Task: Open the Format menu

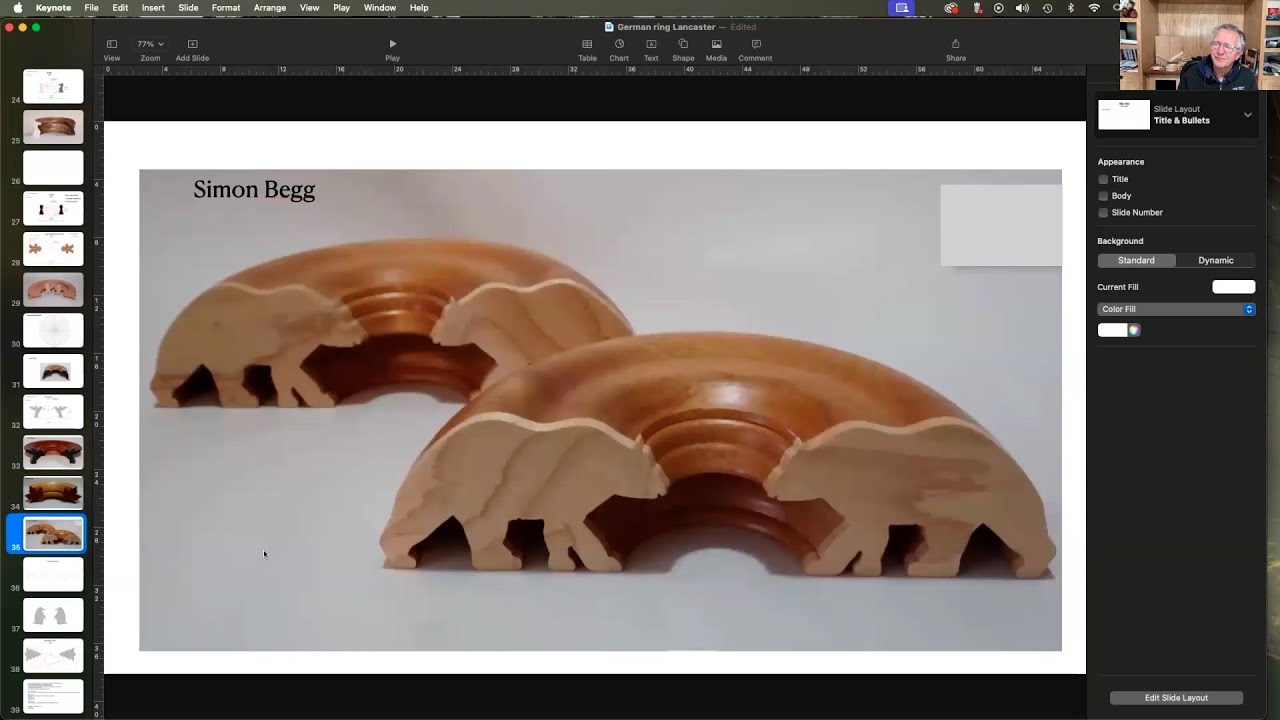Action: [226, 8]
